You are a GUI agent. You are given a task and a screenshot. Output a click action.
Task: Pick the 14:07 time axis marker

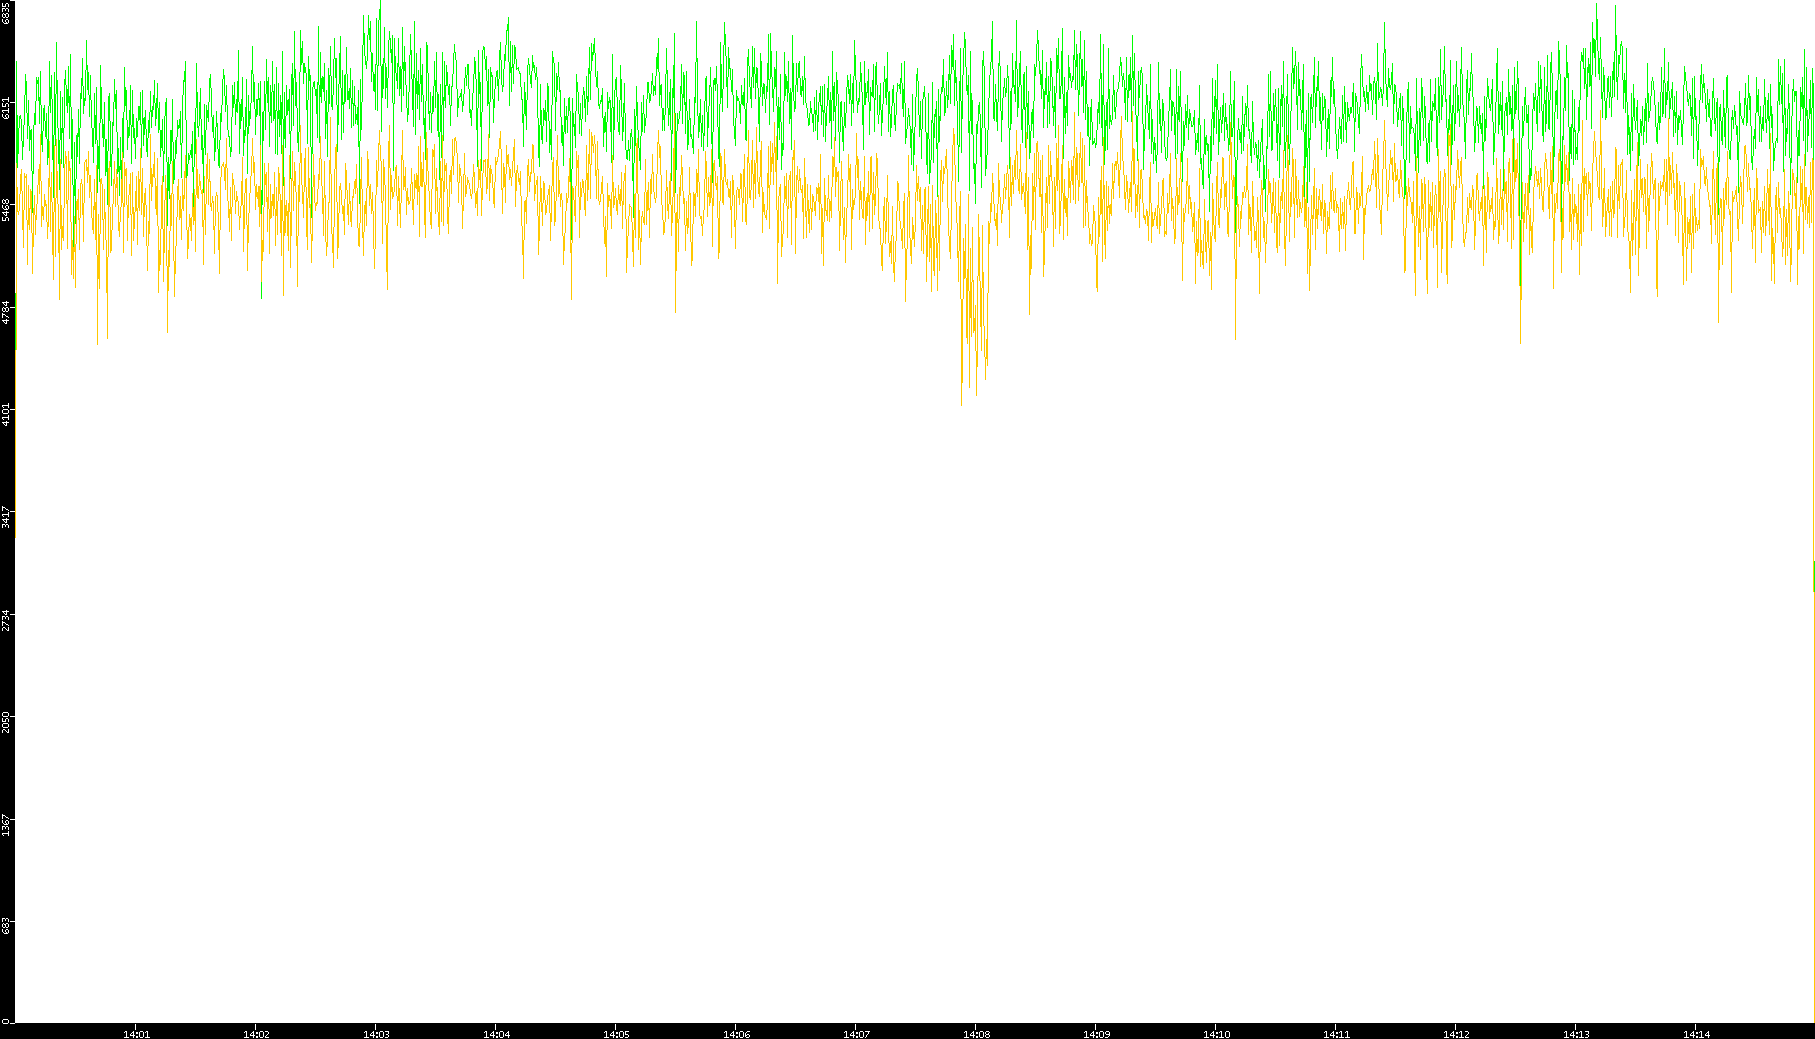856,1034
